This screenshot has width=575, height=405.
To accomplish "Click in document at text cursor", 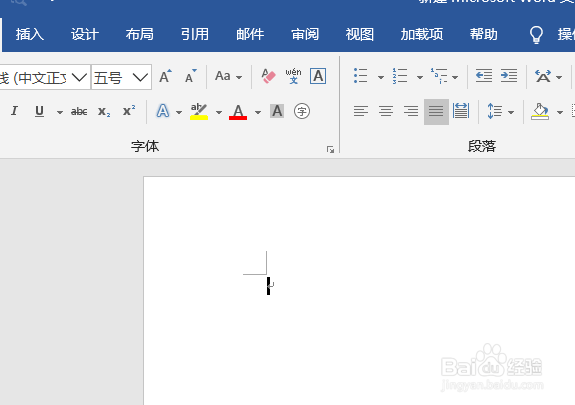I will coord(268,285).
